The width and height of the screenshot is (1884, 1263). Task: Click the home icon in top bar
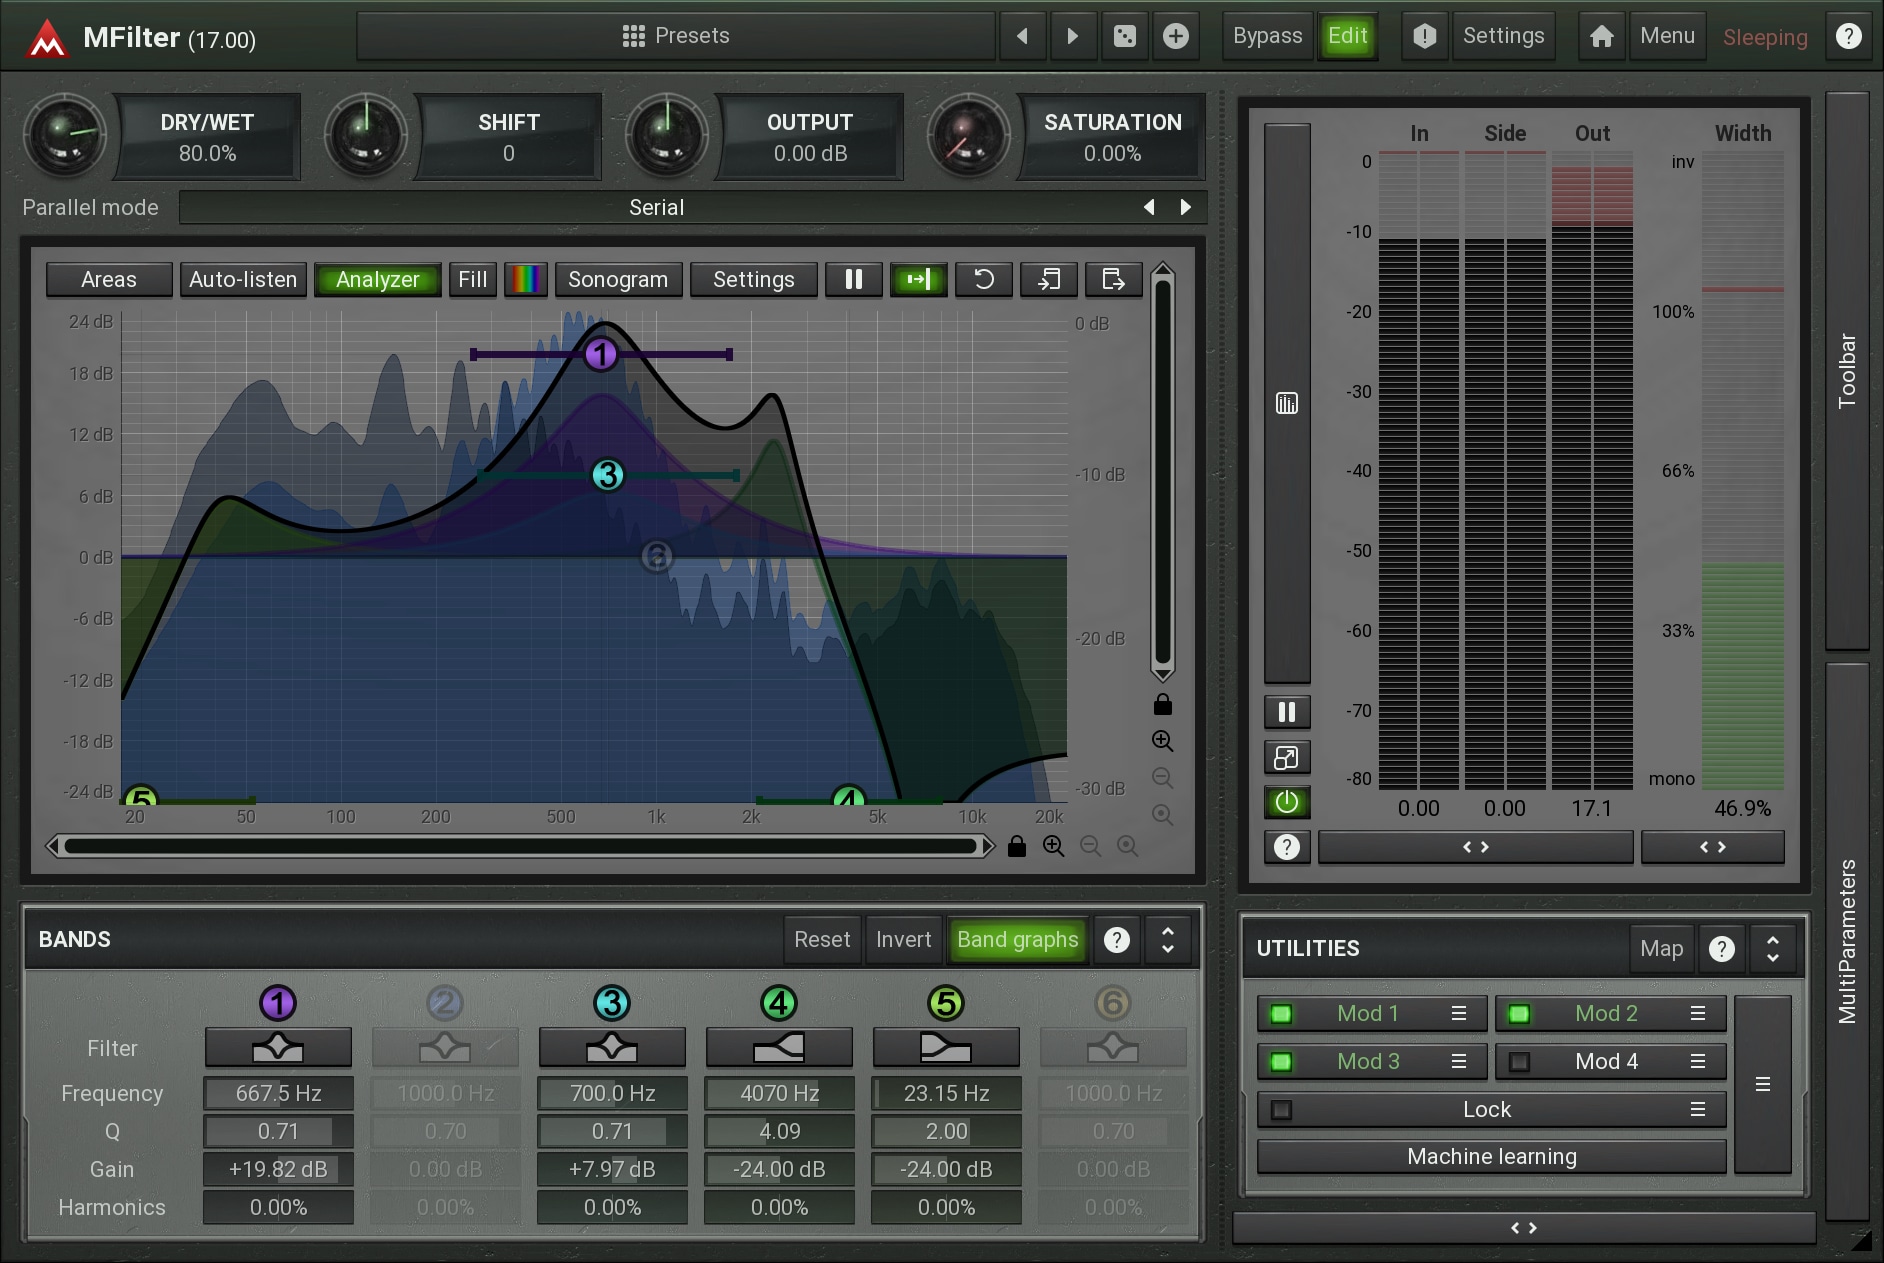(x=1601, y=37)
